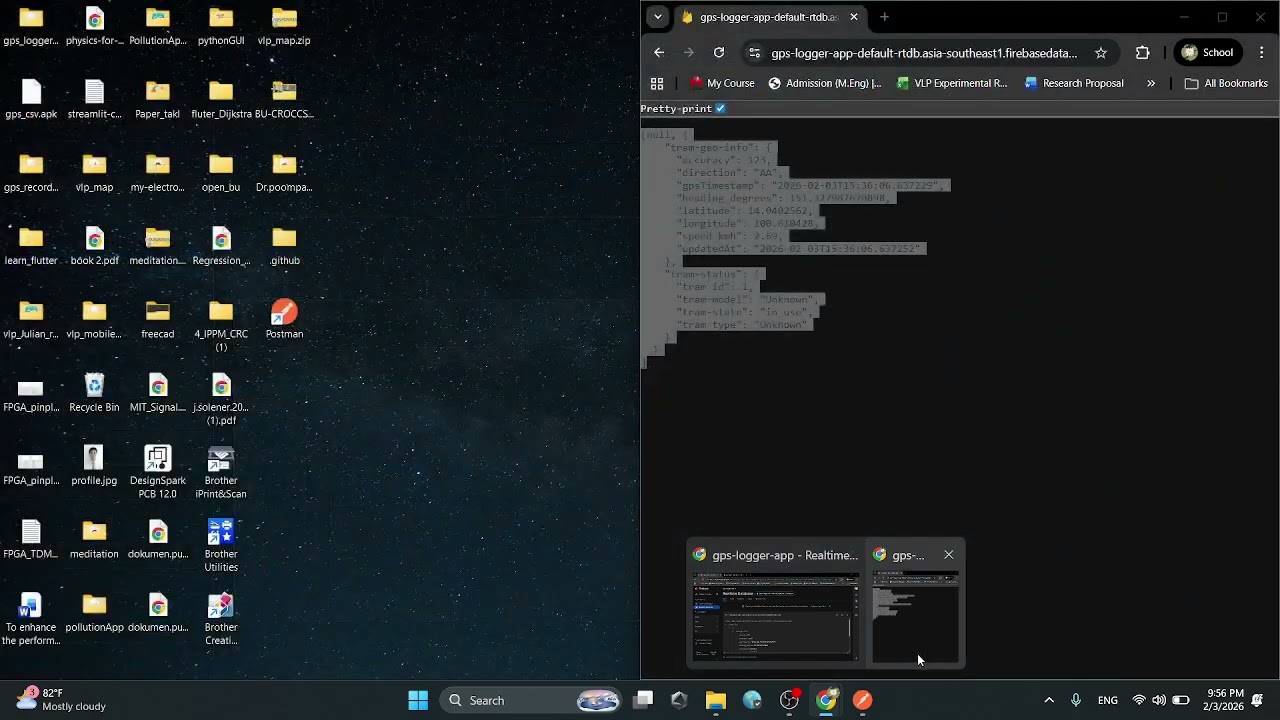The height and width of the screenshot is (720, 1280).
Task: Select the Recycle Bin desktop icon
Action: (x=94, y=393)
